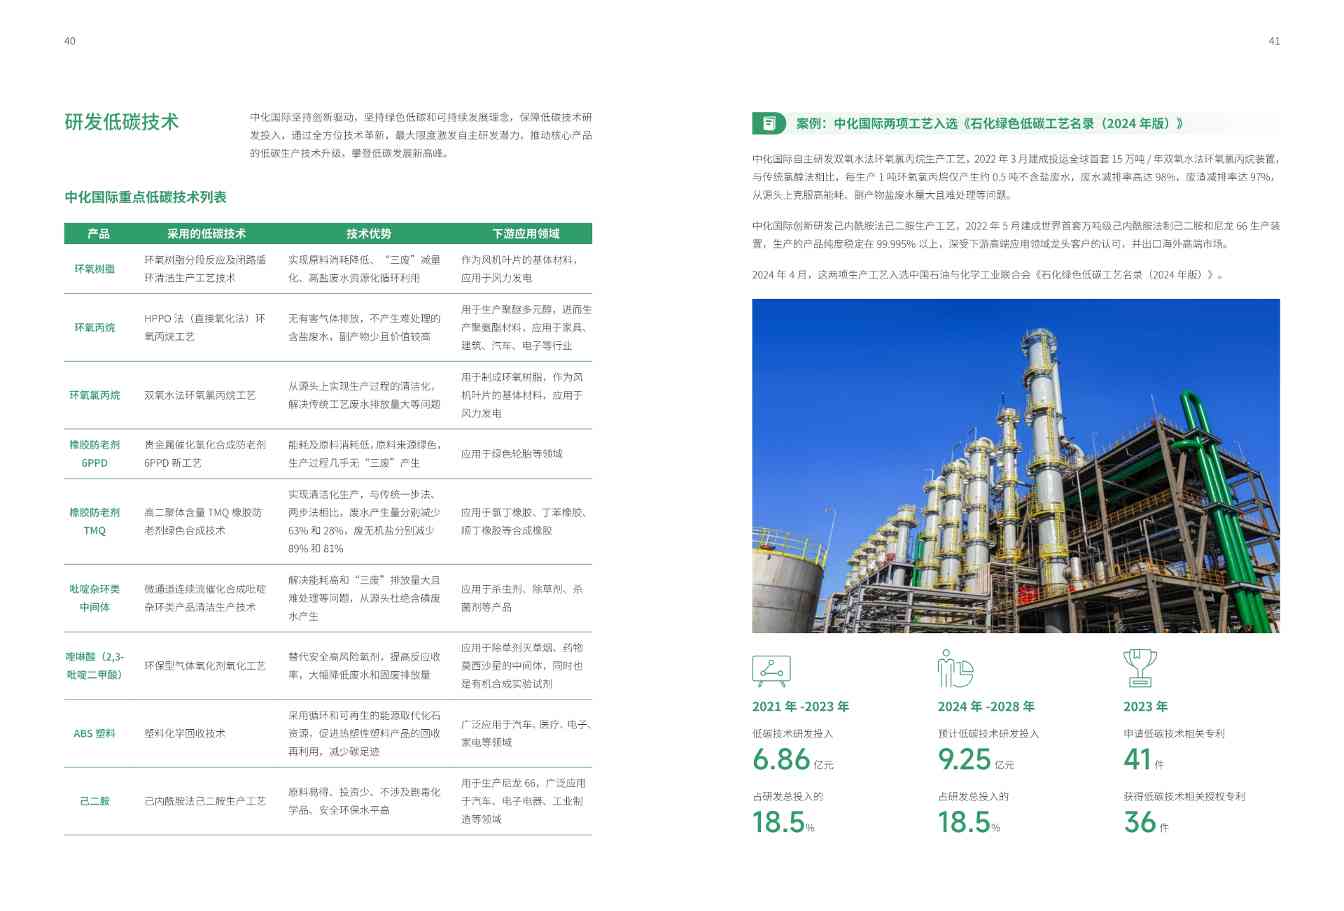Select the subheading 中化国际重点低碳技术列表

point(146,197)
